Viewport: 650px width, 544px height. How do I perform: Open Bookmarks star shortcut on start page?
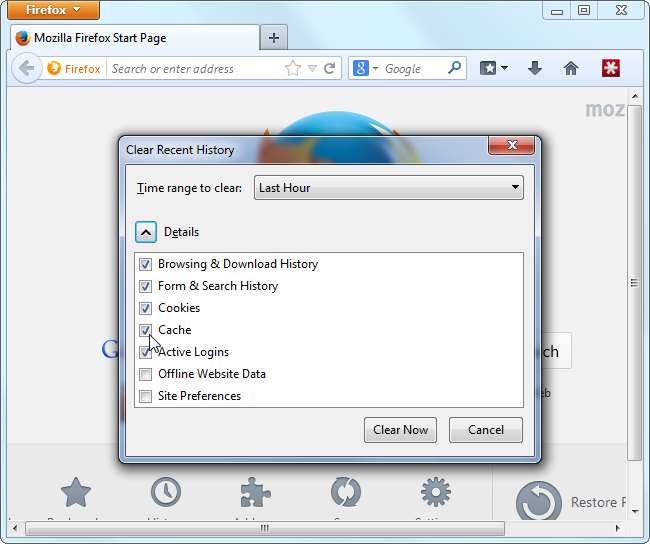[75, 492]
